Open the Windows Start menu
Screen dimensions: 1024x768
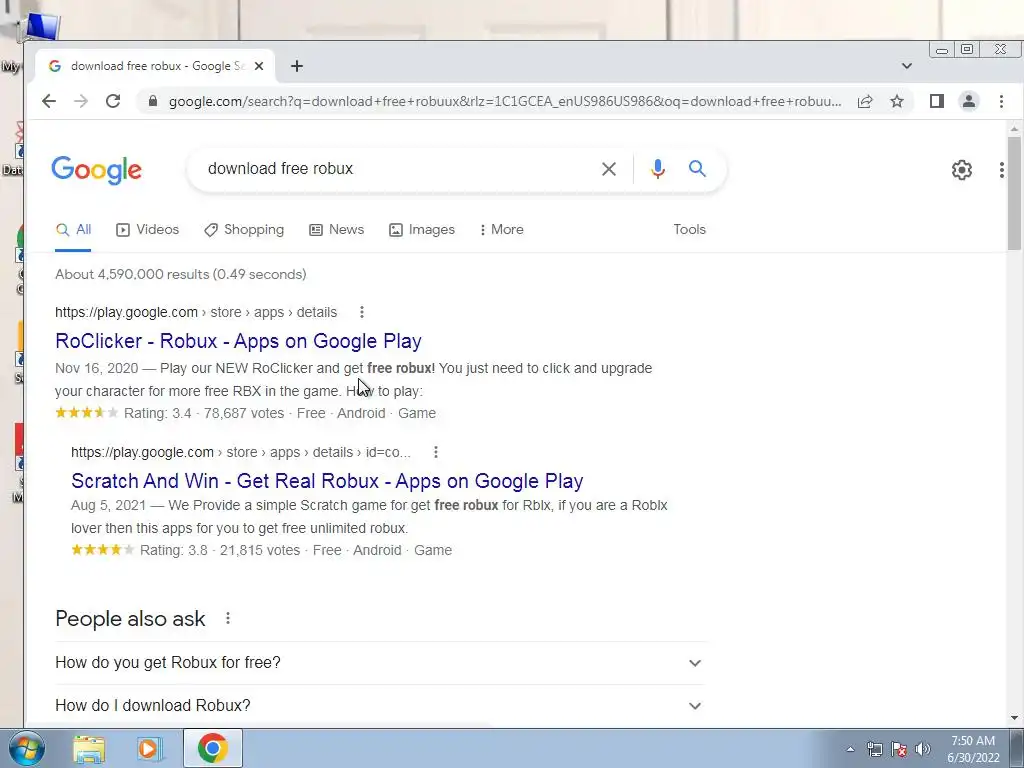[26, 748]
